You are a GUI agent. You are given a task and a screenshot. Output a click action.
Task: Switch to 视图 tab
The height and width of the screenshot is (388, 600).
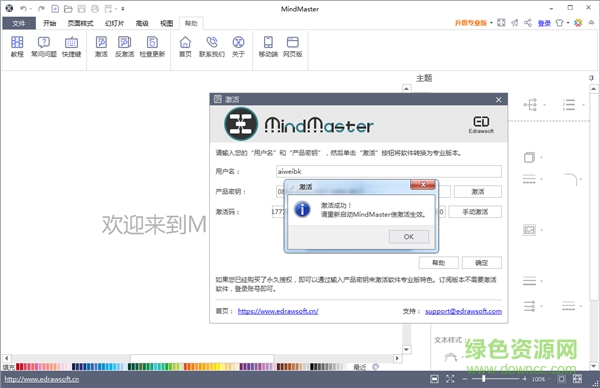[166, 23]
